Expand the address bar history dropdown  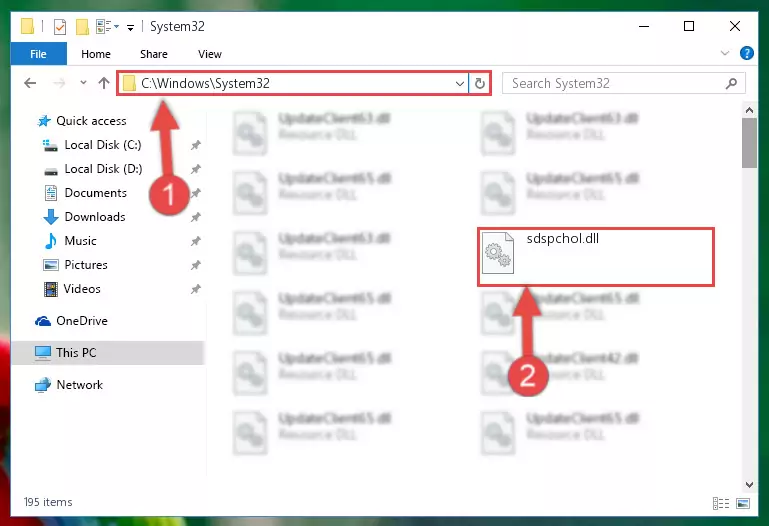(x=460, y=84)
